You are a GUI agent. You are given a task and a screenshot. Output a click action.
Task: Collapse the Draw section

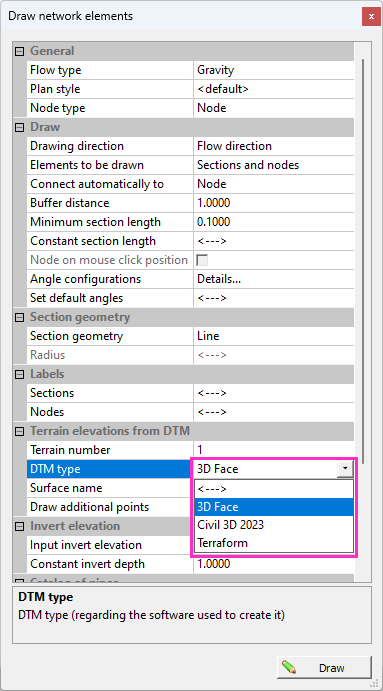click(x=19, y=127)
